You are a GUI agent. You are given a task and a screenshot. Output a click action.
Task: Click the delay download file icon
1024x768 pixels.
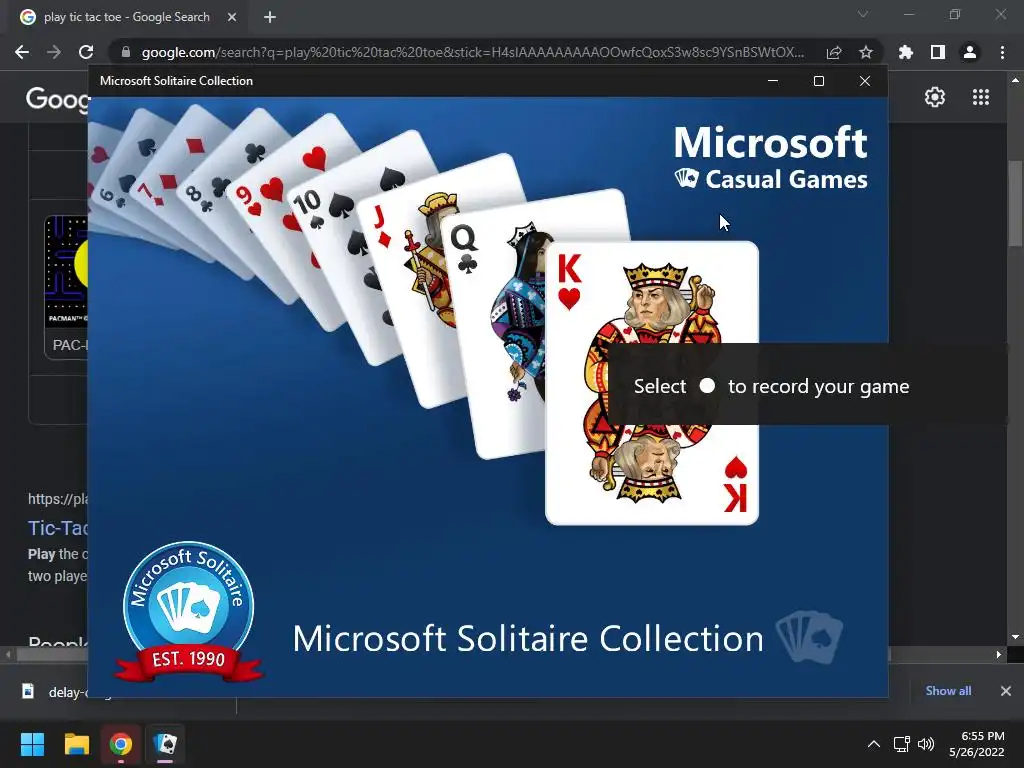click(28, 691)
